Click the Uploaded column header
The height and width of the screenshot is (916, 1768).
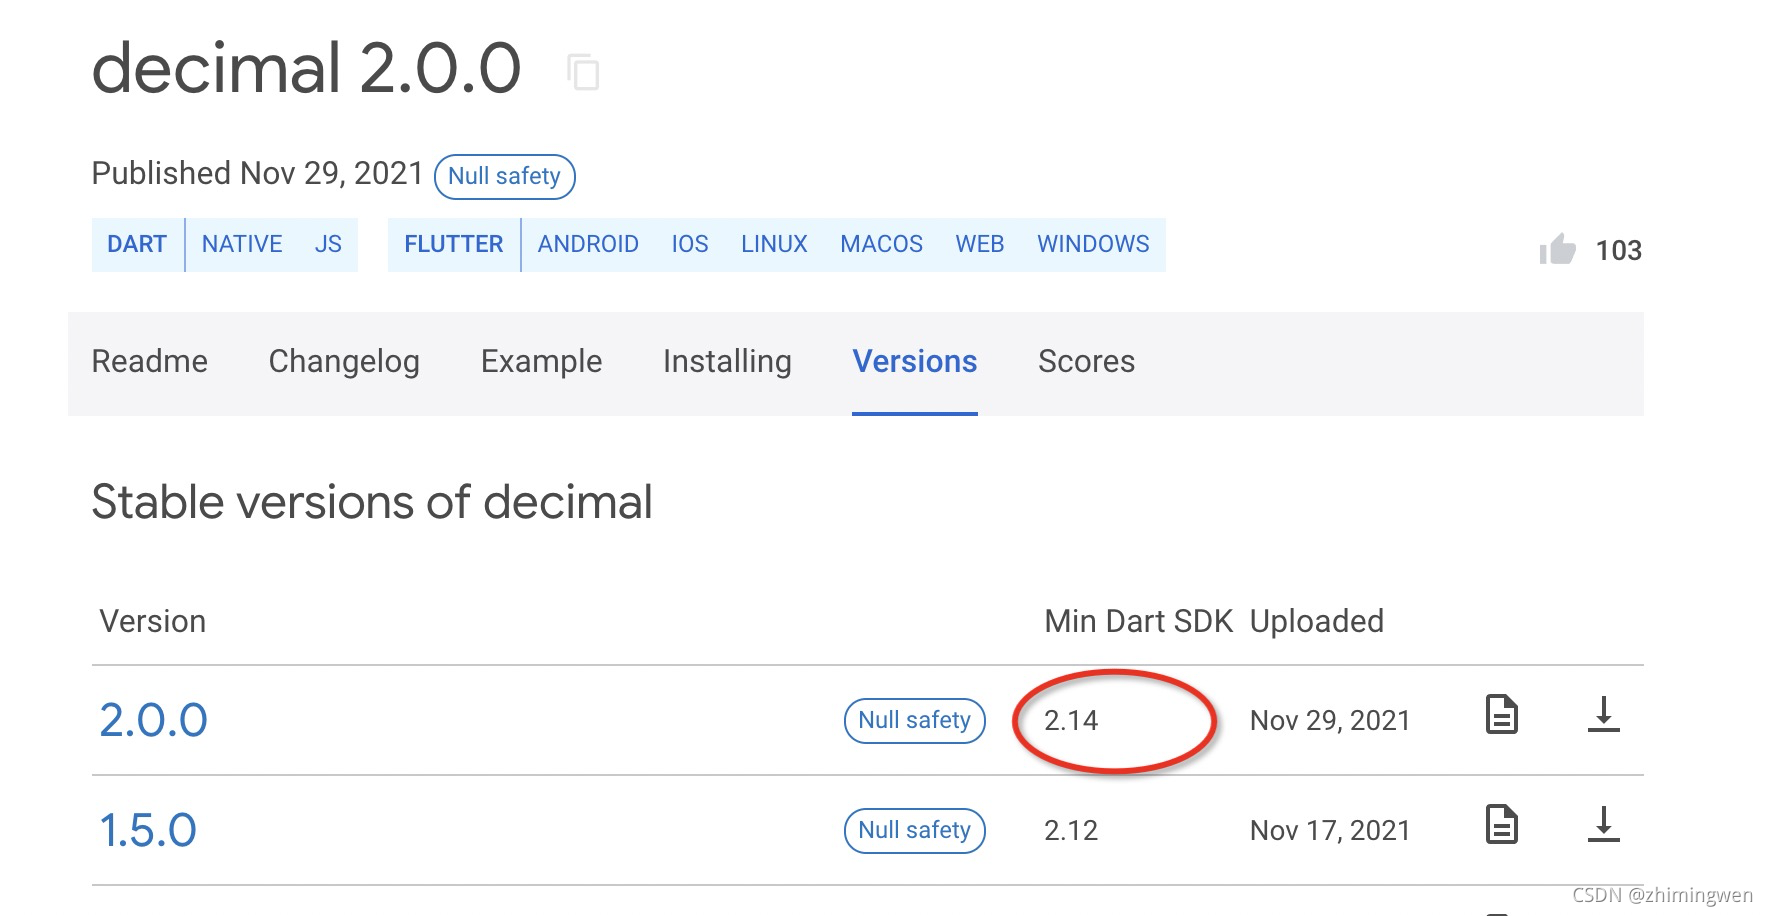tap(1317, 621)
